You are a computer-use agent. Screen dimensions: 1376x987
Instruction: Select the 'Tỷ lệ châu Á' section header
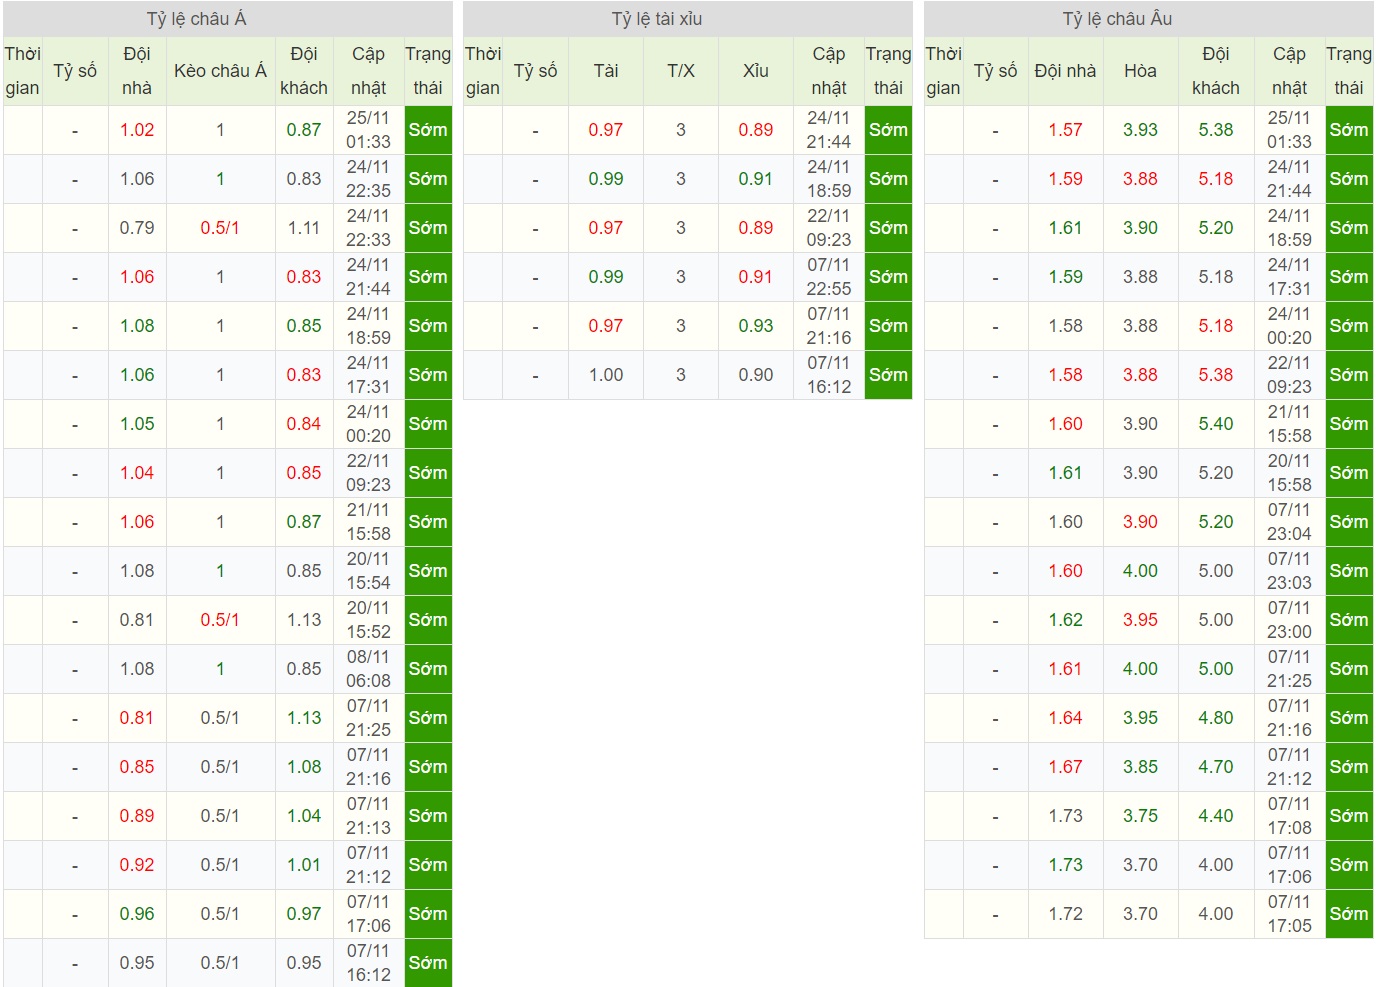tap(227, 19)
